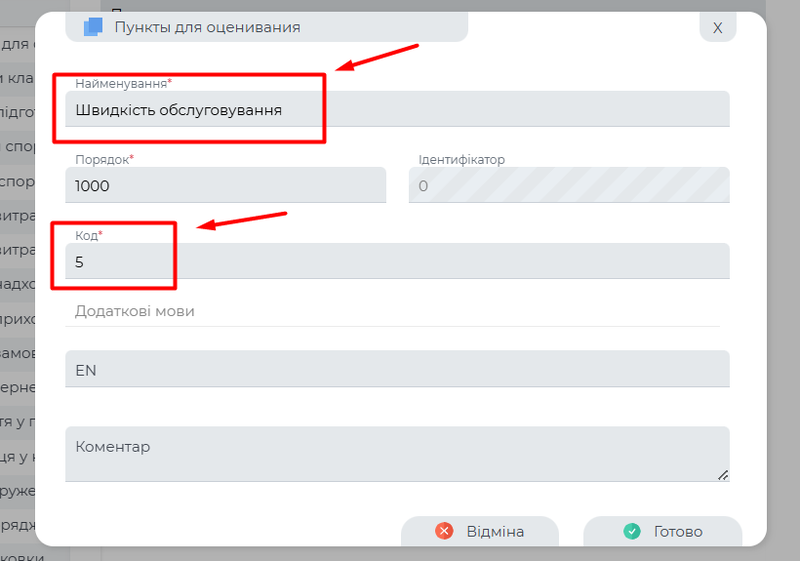
Task: Select the sidebar item showing 'підгот'
Action: (x=18, y=112)
